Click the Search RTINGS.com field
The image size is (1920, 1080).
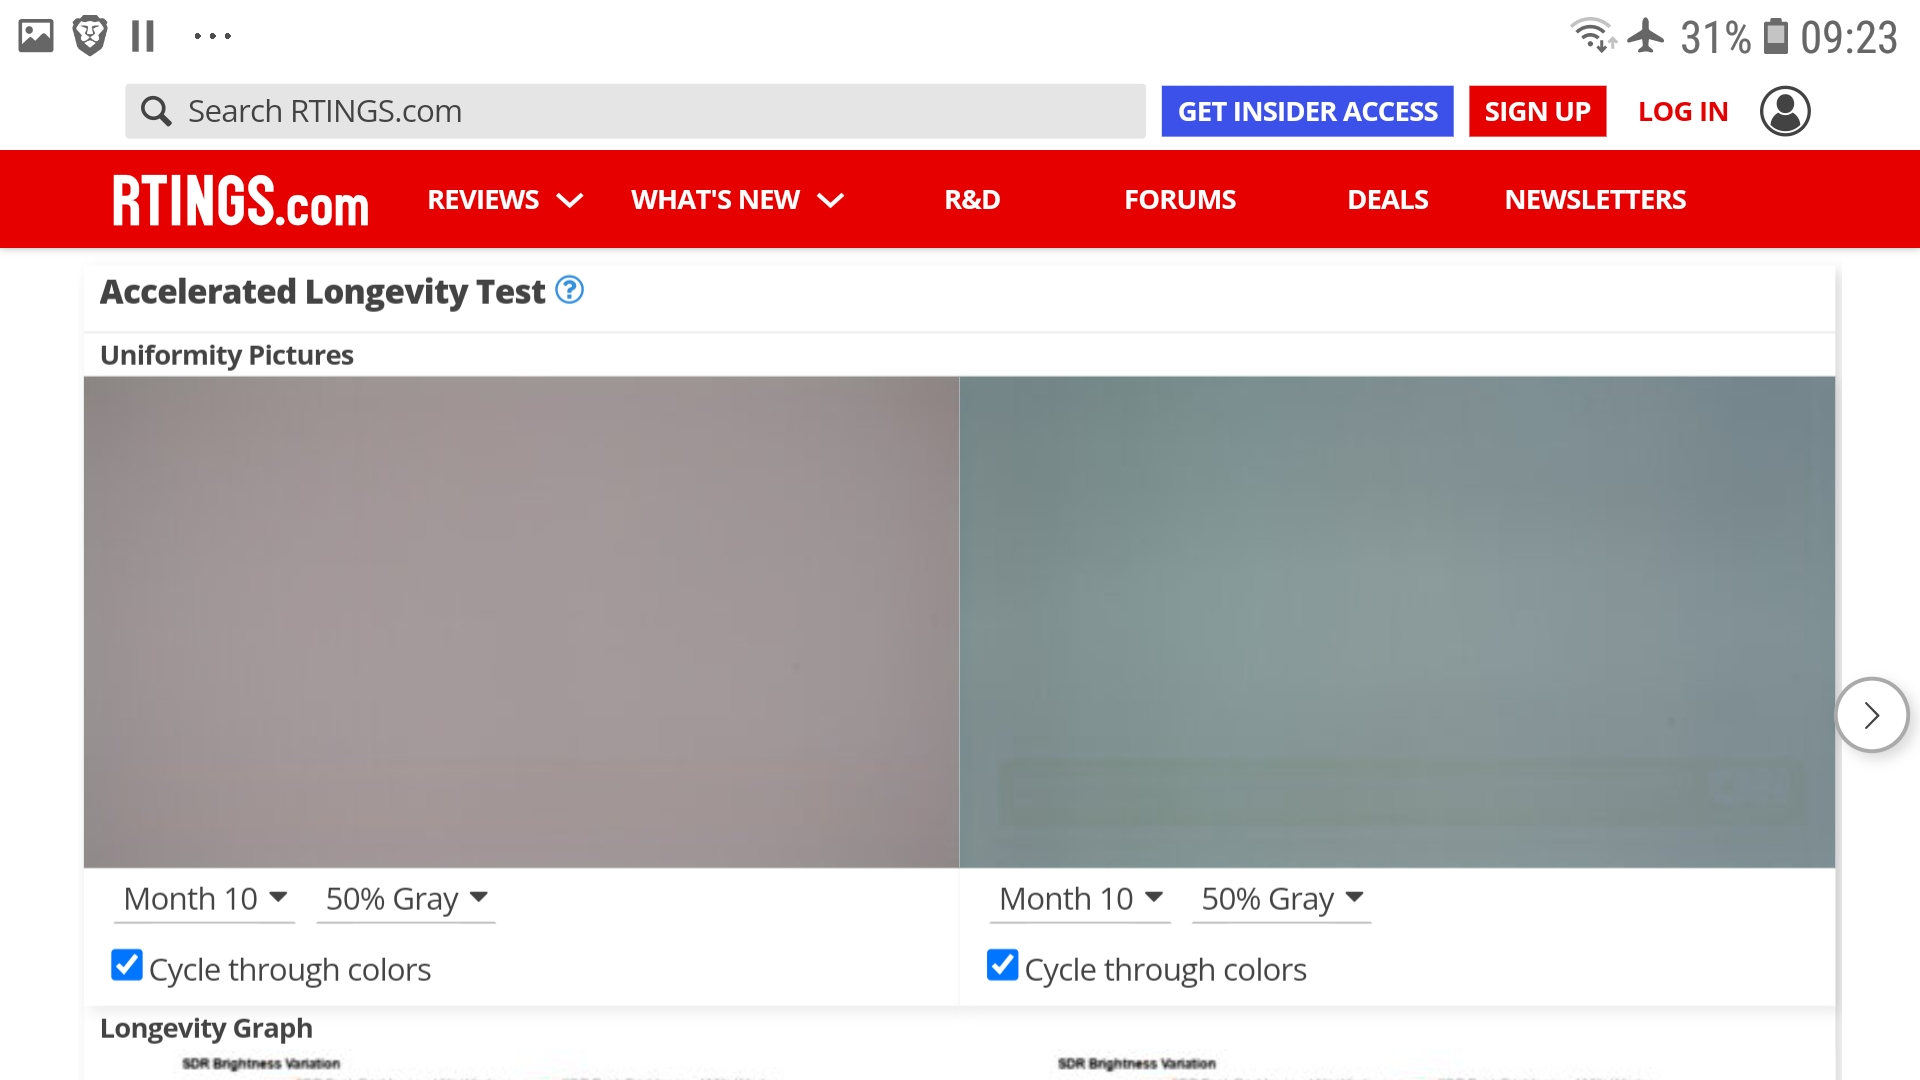pos(650,111)
